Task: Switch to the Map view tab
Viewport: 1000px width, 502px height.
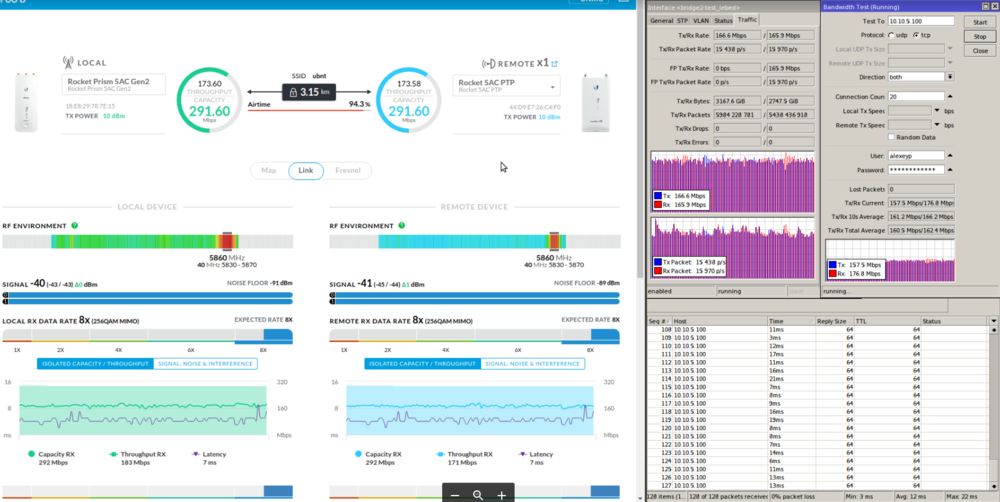Action: (x=268, y=171)
